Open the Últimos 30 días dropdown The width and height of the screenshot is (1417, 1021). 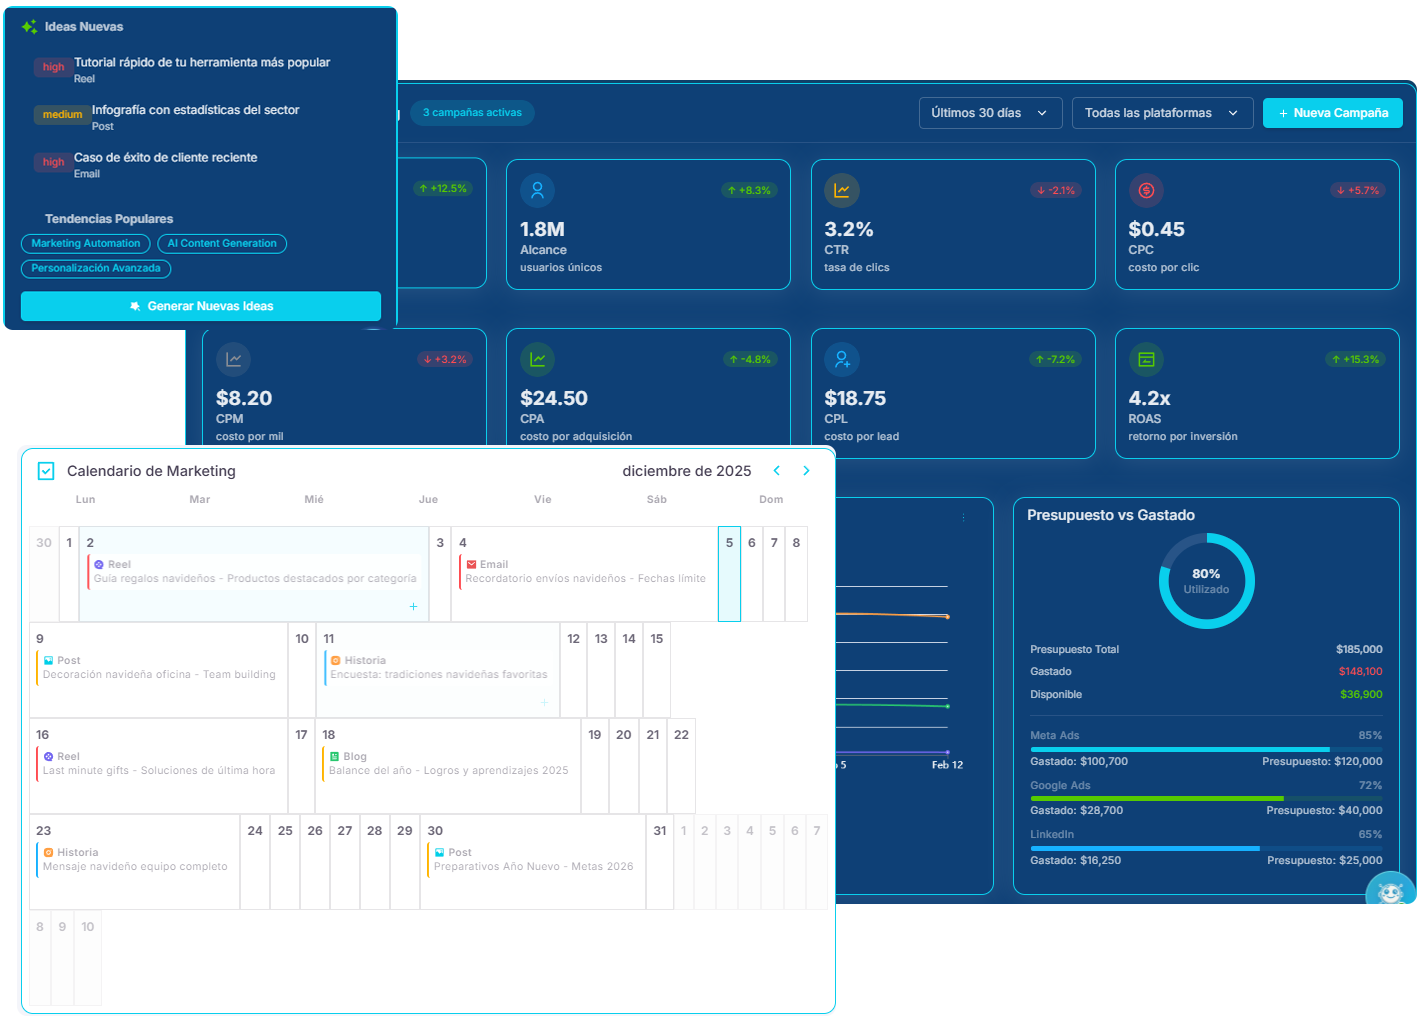(x=989, y=113)
